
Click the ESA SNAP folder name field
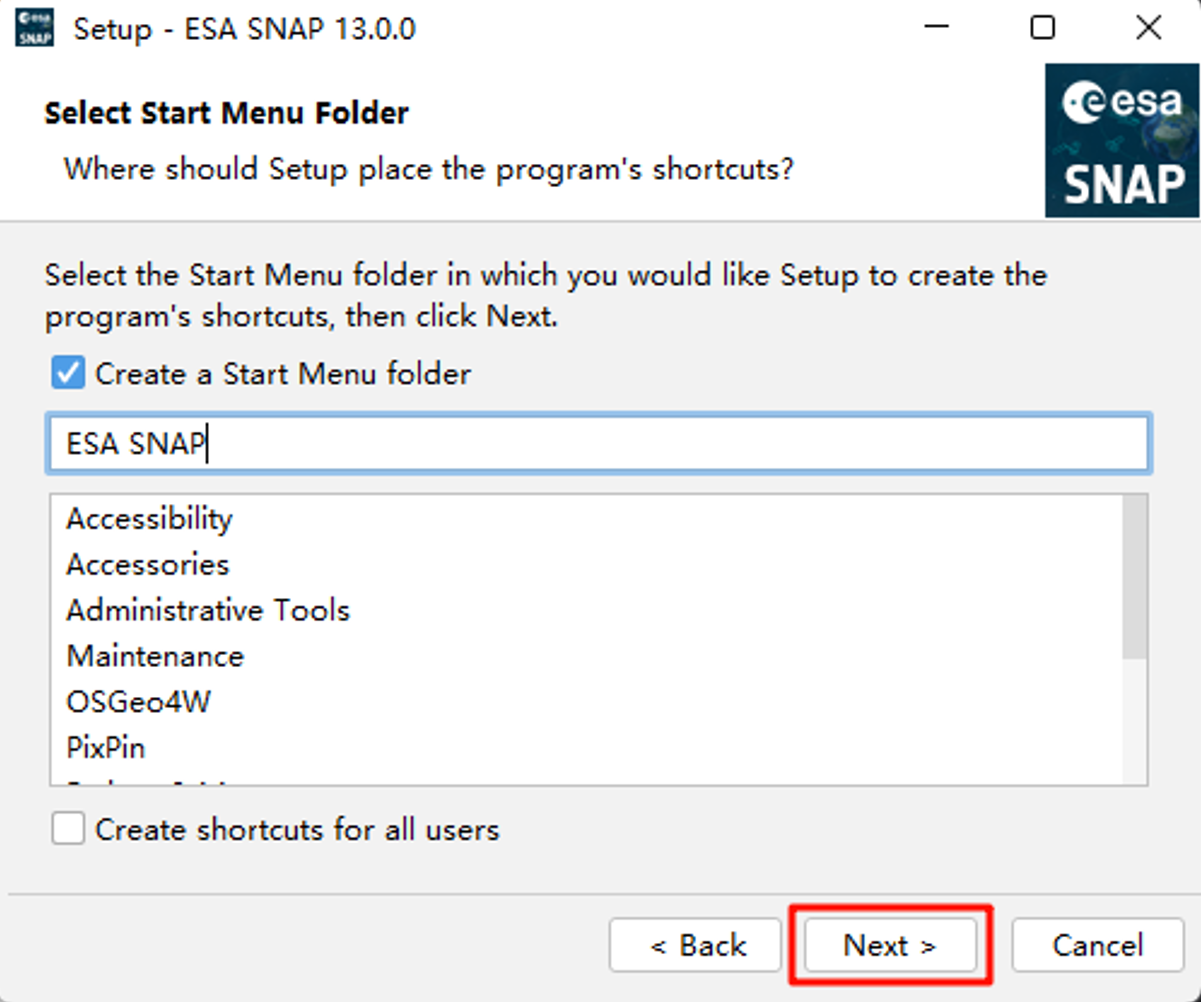(598, 444)
